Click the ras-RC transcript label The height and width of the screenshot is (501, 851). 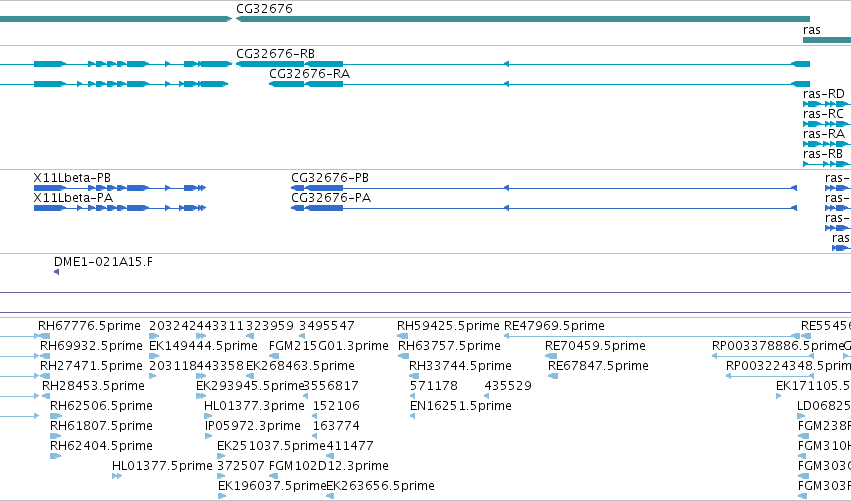click(823, 114)
